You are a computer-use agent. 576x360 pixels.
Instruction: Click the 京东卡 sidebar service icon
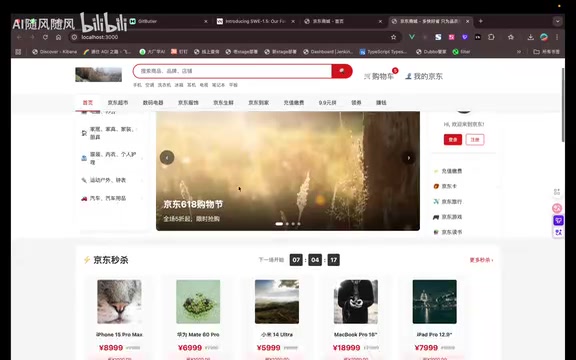(x=436, y=186)
